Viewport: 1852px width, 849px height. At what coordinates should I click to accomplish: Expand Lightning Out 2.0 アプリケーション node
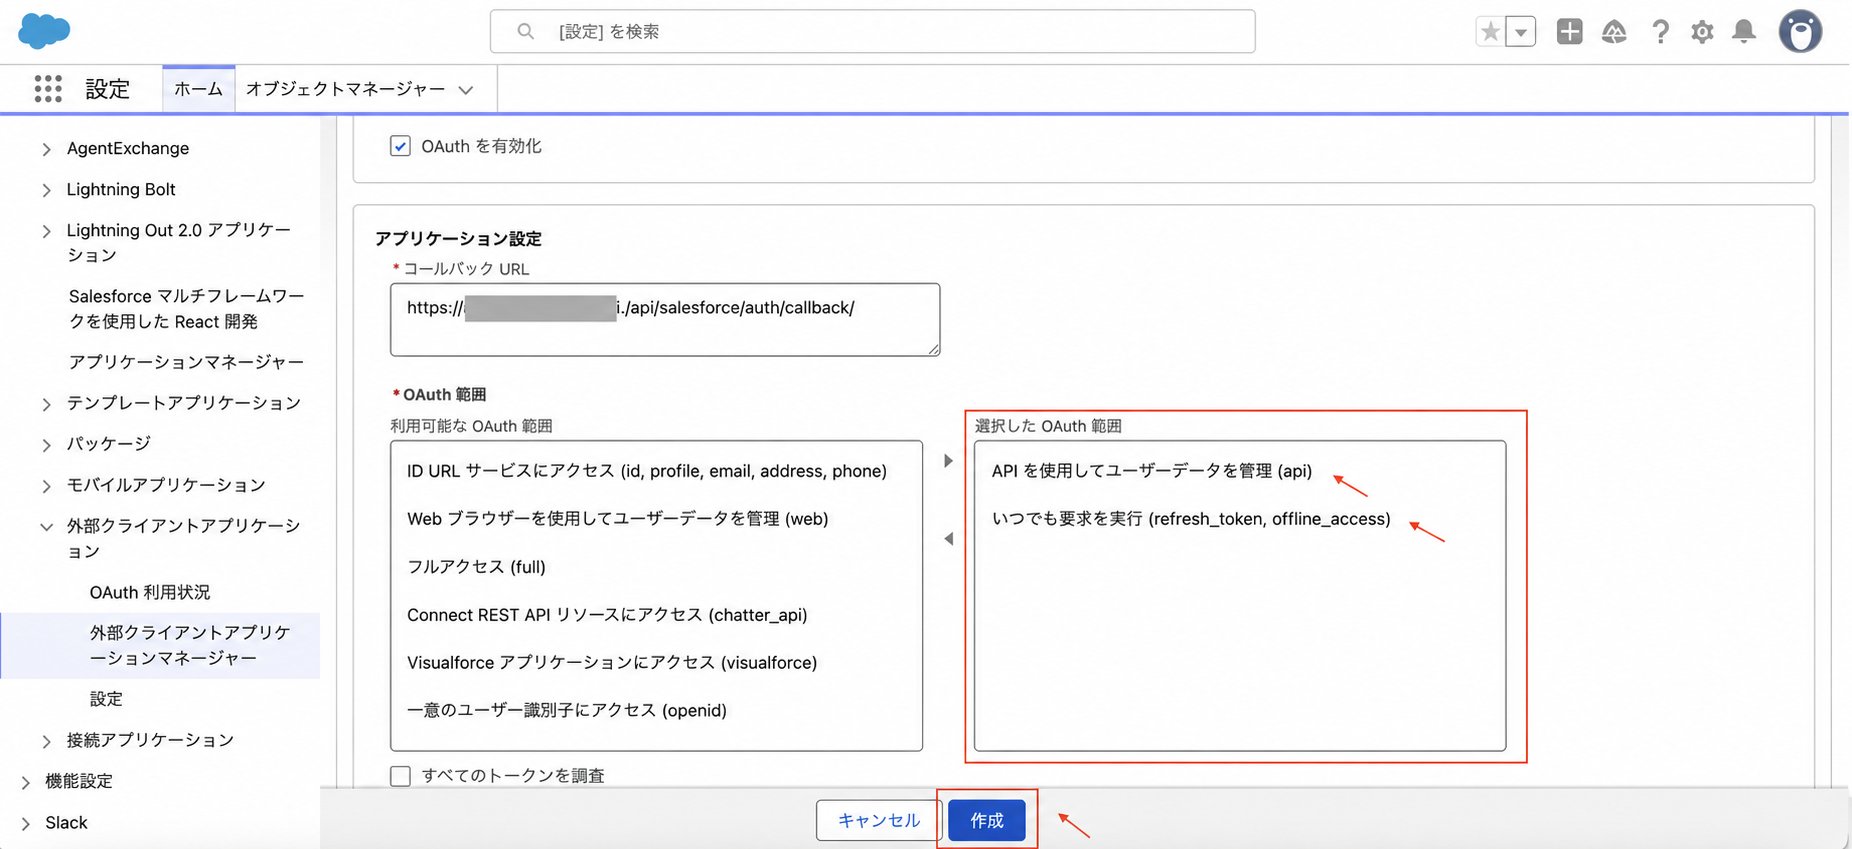[46, 231]
